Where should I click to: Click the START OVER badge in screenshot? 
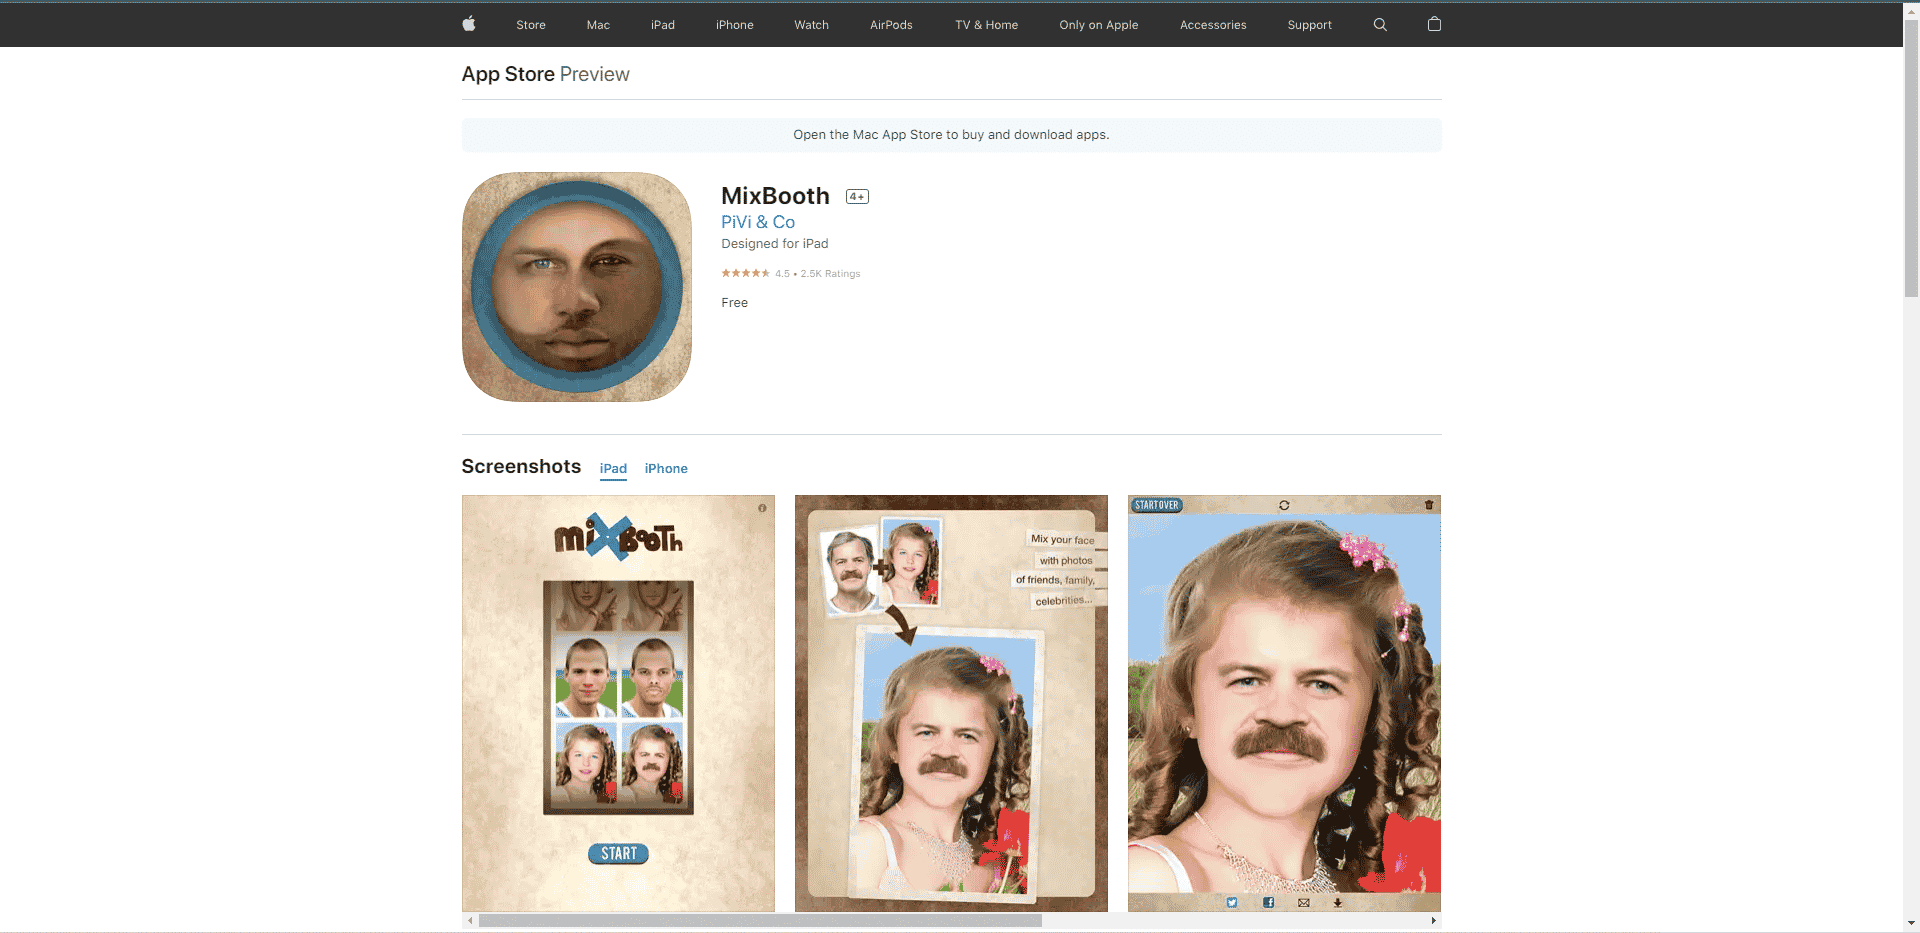(1157, 505)
